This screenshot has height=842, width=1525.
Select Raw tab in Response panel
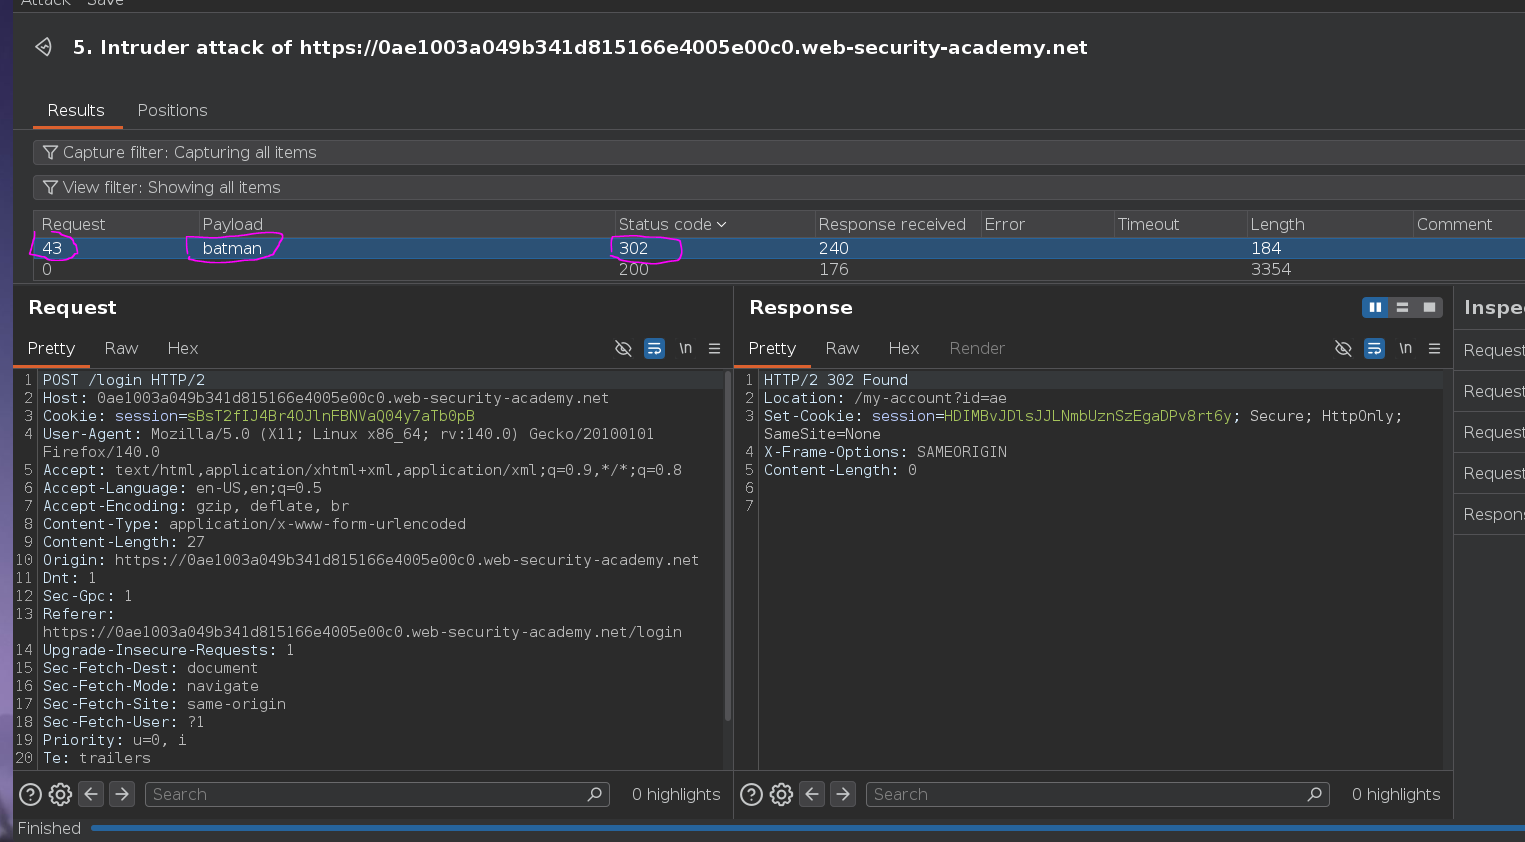pos(842,348)
